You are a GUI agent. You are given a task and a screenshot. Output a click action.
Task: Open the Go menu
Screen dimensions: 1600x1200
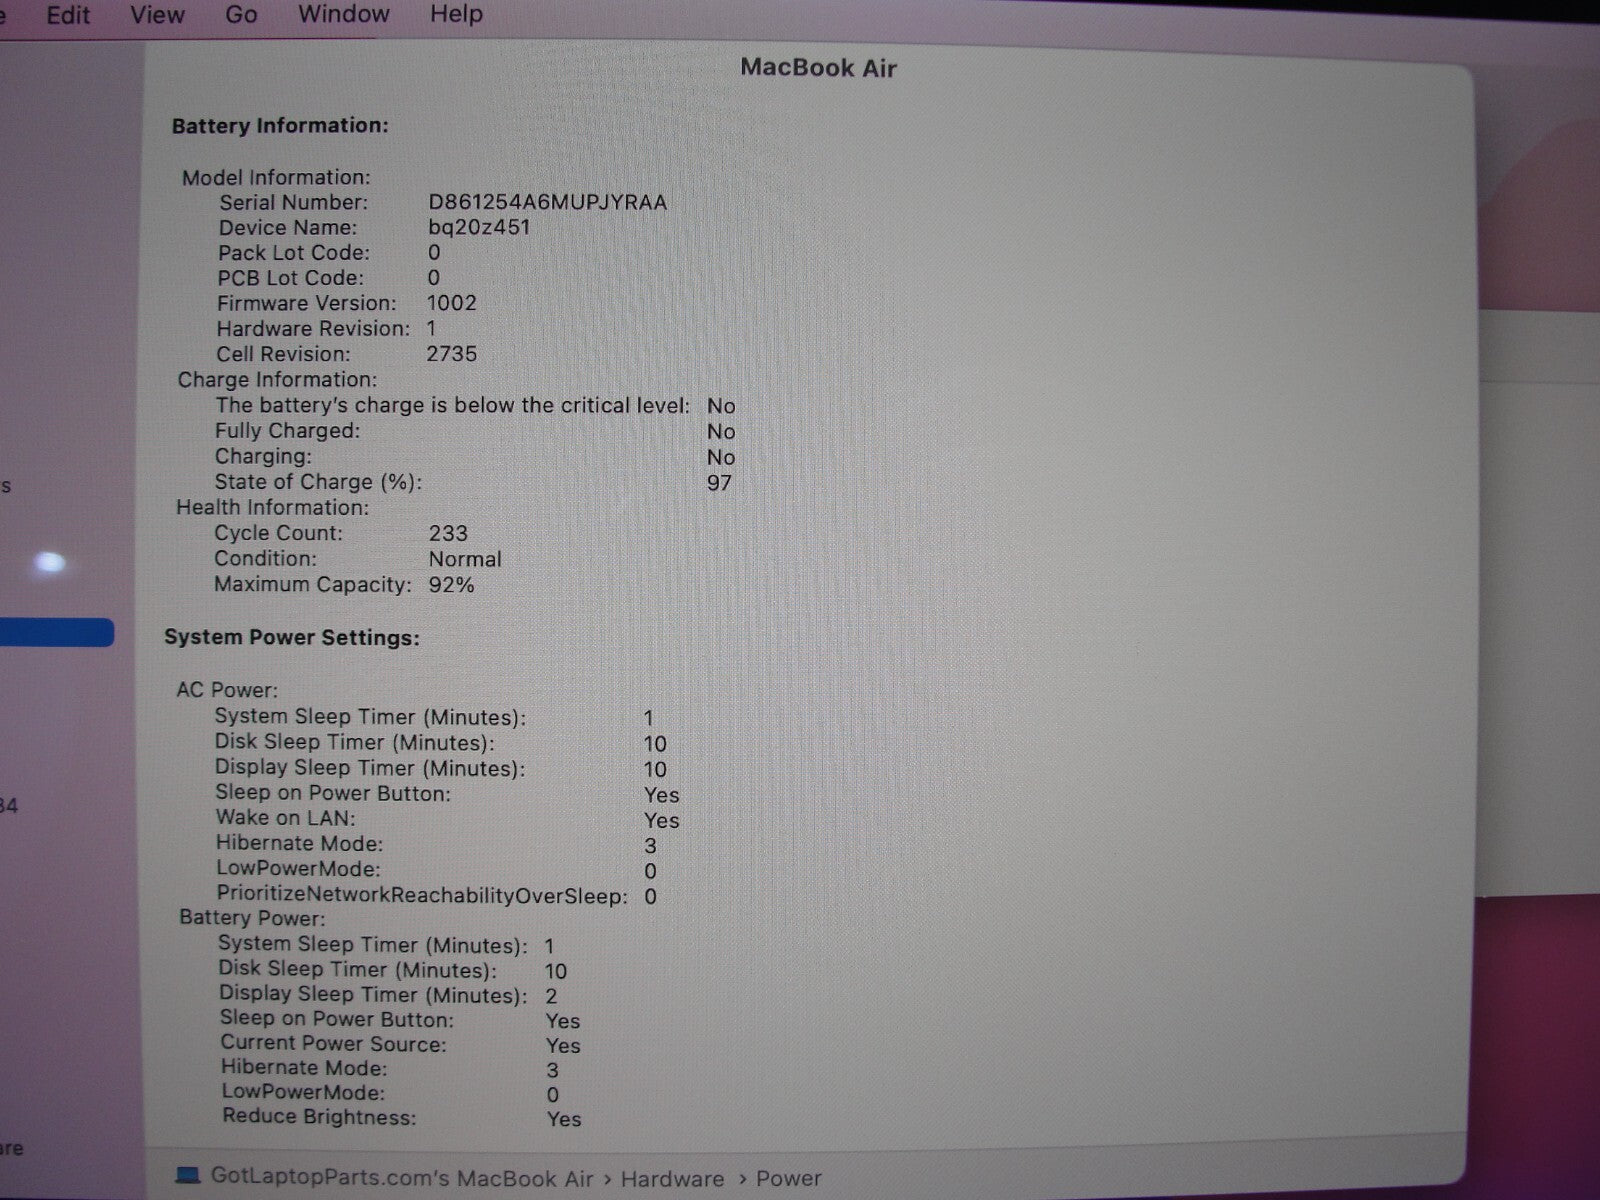pyautogui.click(x=241, y=15)
